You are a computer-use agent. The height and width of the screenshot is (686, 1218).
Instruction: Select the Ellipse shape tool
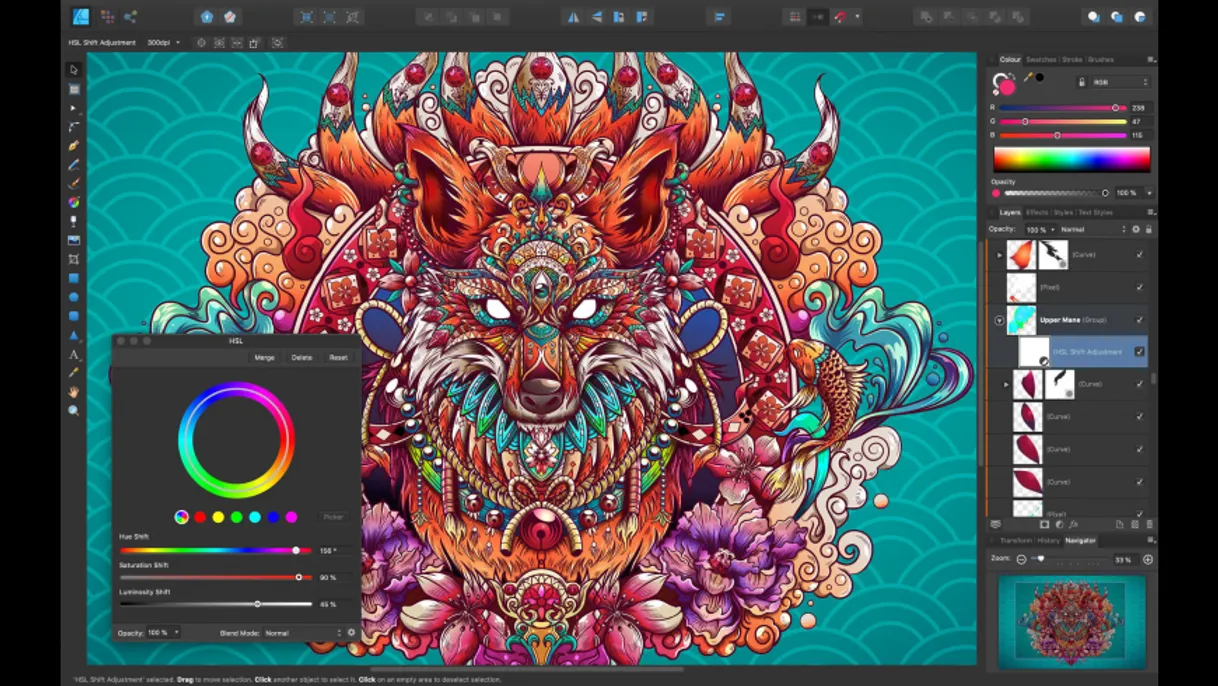74,297
